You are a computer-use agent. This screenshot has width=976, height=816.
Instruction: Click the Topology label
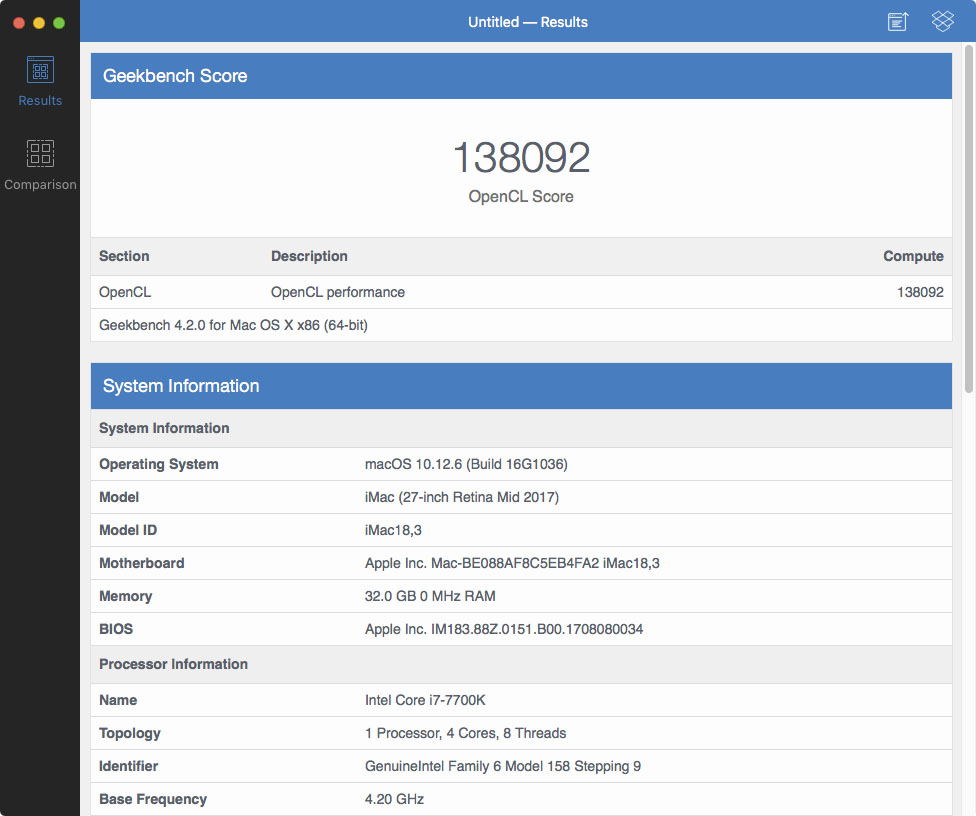[x=130, y=733]
